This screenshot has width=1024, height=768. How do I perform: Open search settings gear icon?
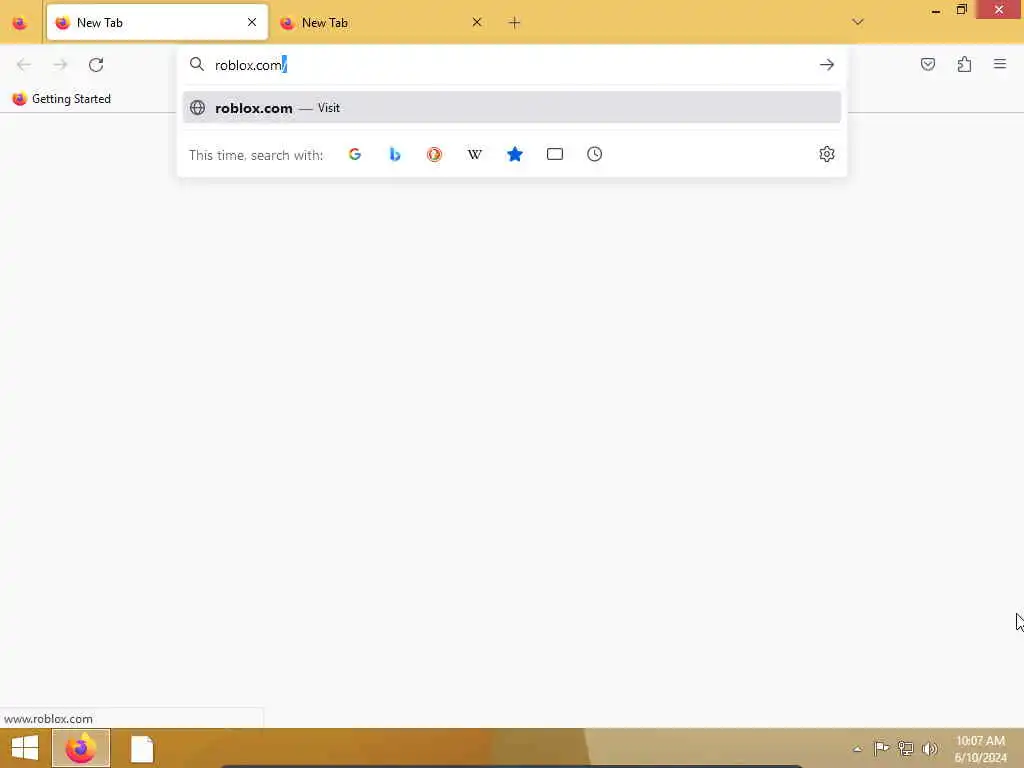coord(827,154)
